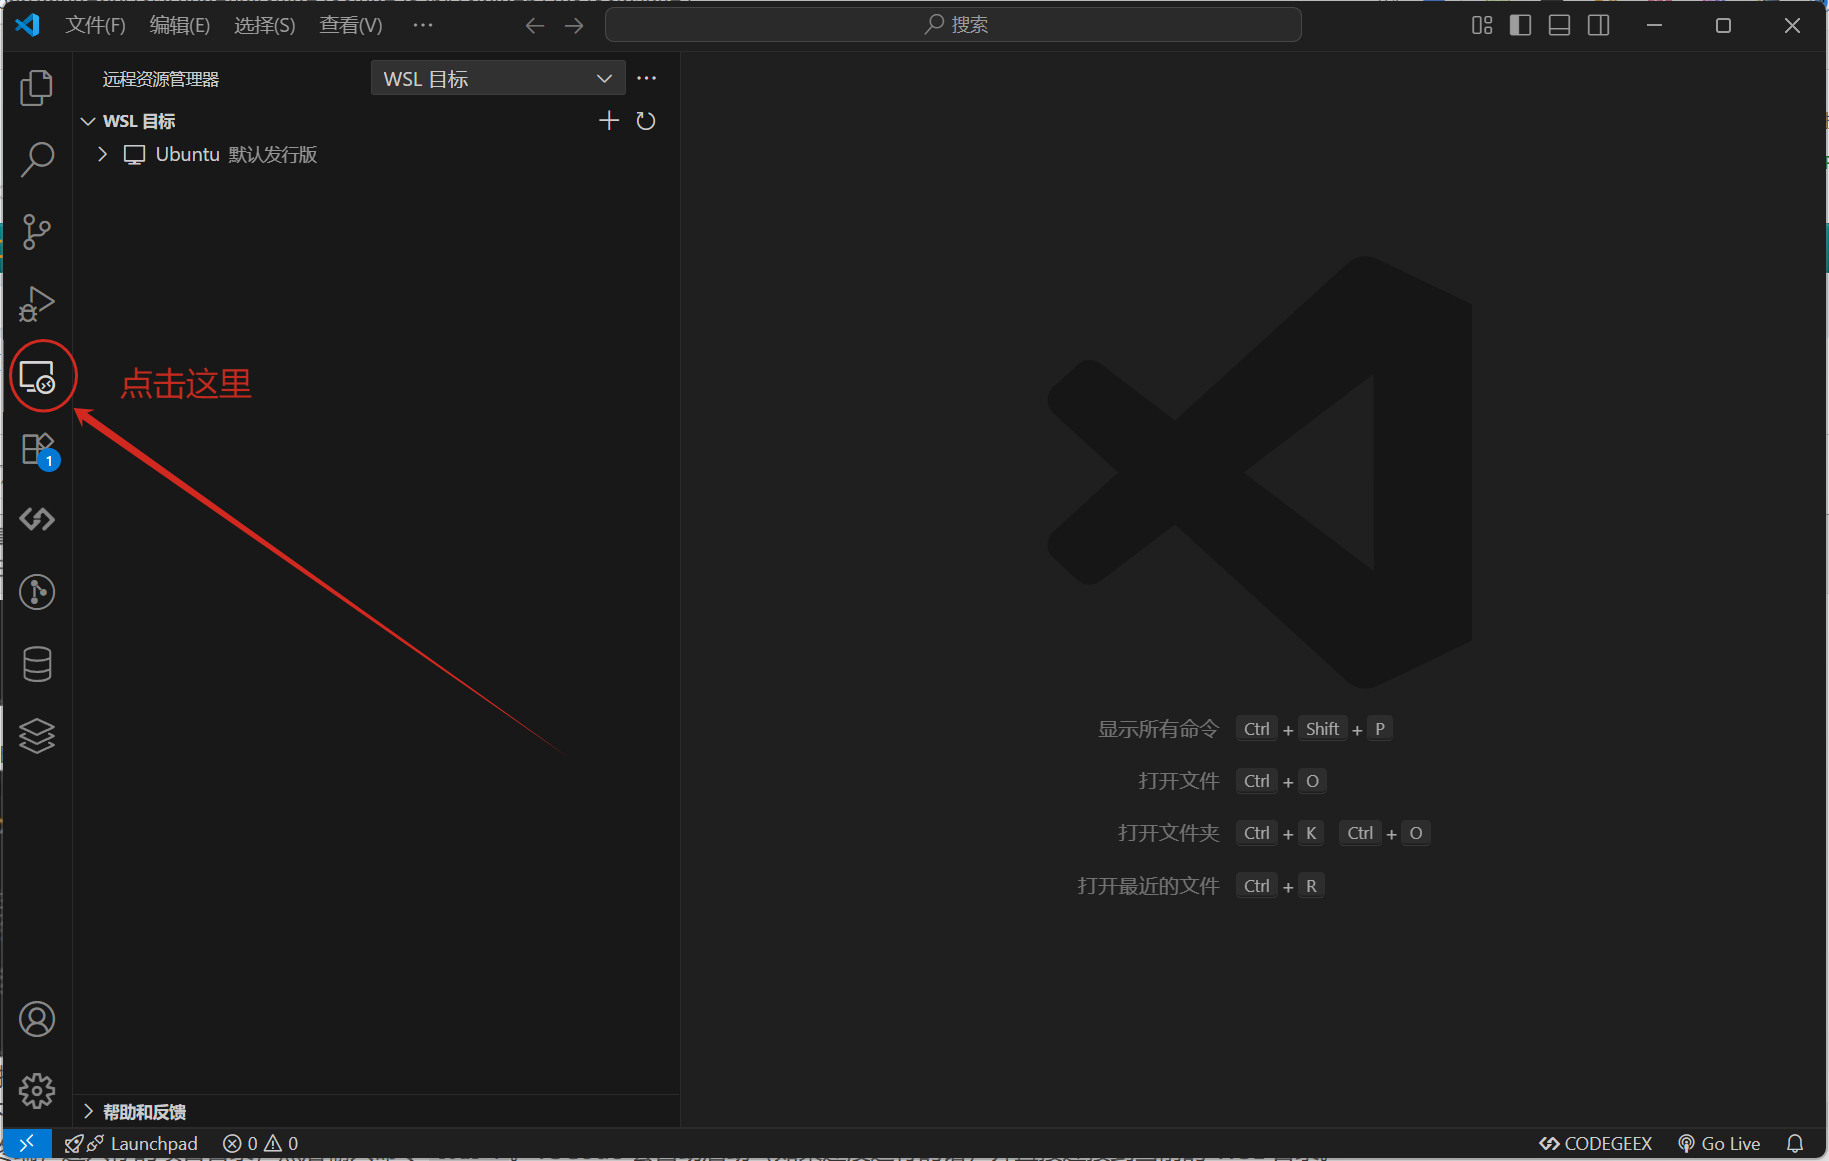Click Launchpad in the status bar
This screenshot has height=1161, width=1829.
[x=131, y=1143]
